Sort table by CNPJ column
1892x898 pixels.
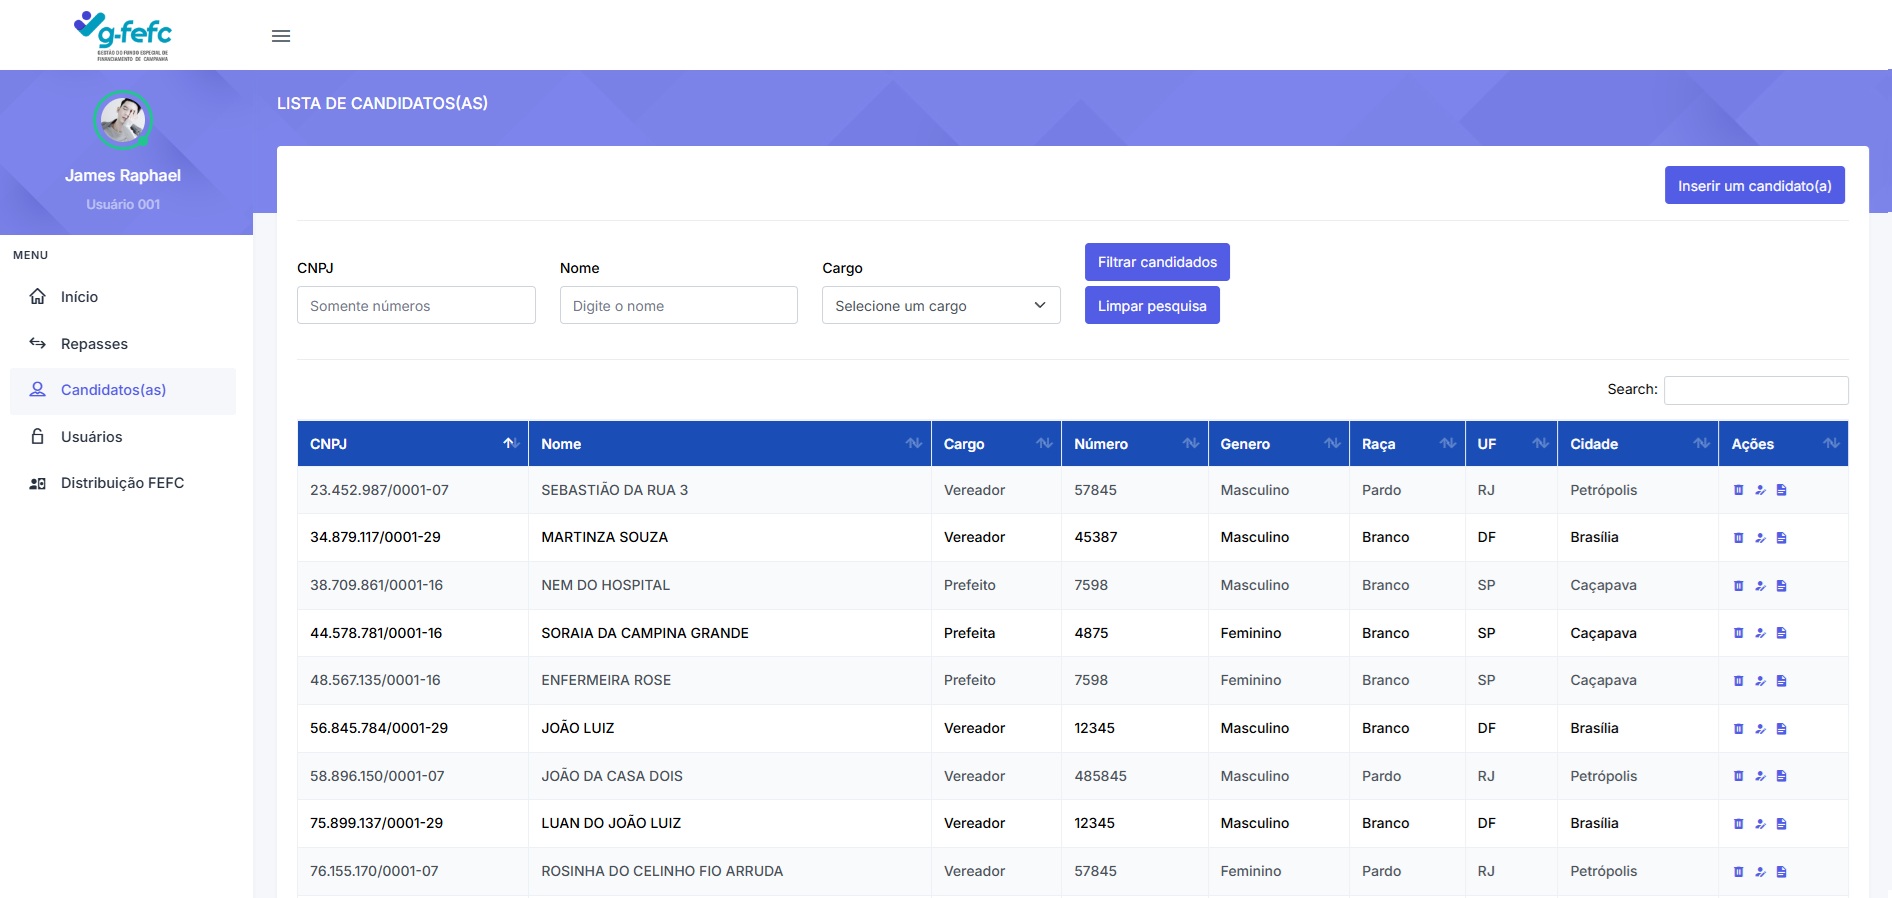pos(412,444)
